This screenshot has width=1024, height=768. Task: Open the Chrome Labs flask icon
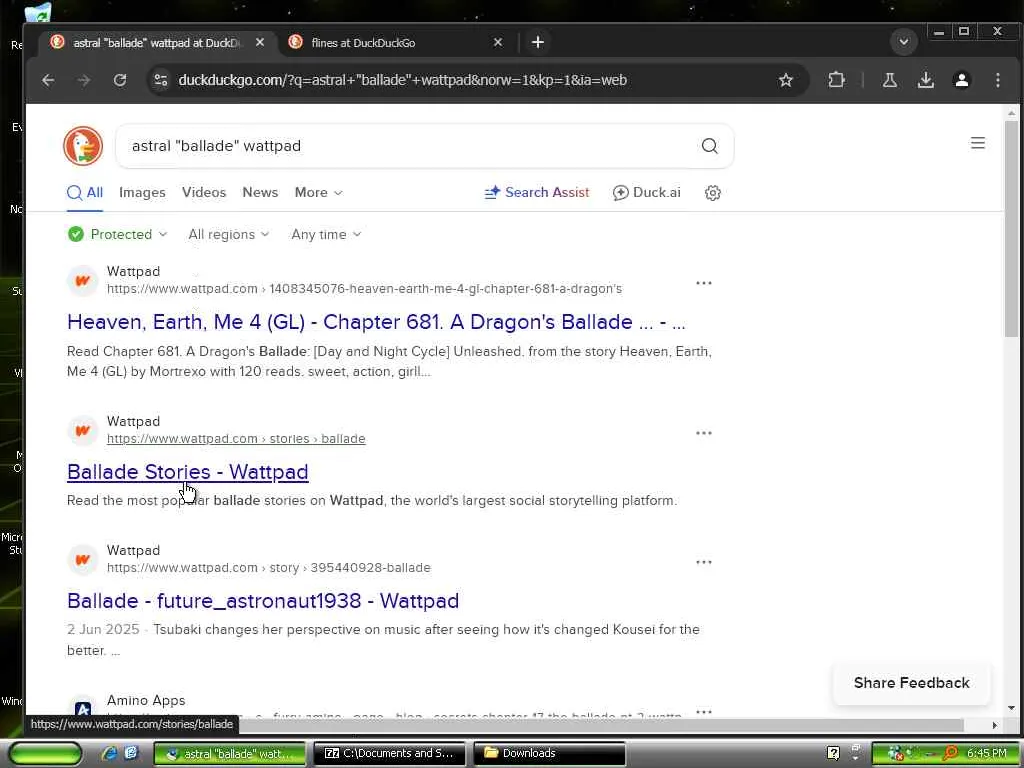click(x=889, y=80)
